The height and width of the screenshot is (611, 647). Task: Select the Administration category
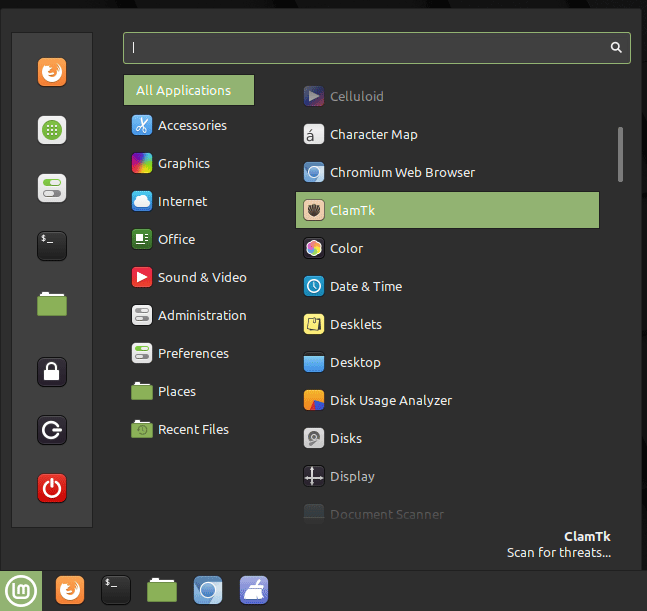189,315
